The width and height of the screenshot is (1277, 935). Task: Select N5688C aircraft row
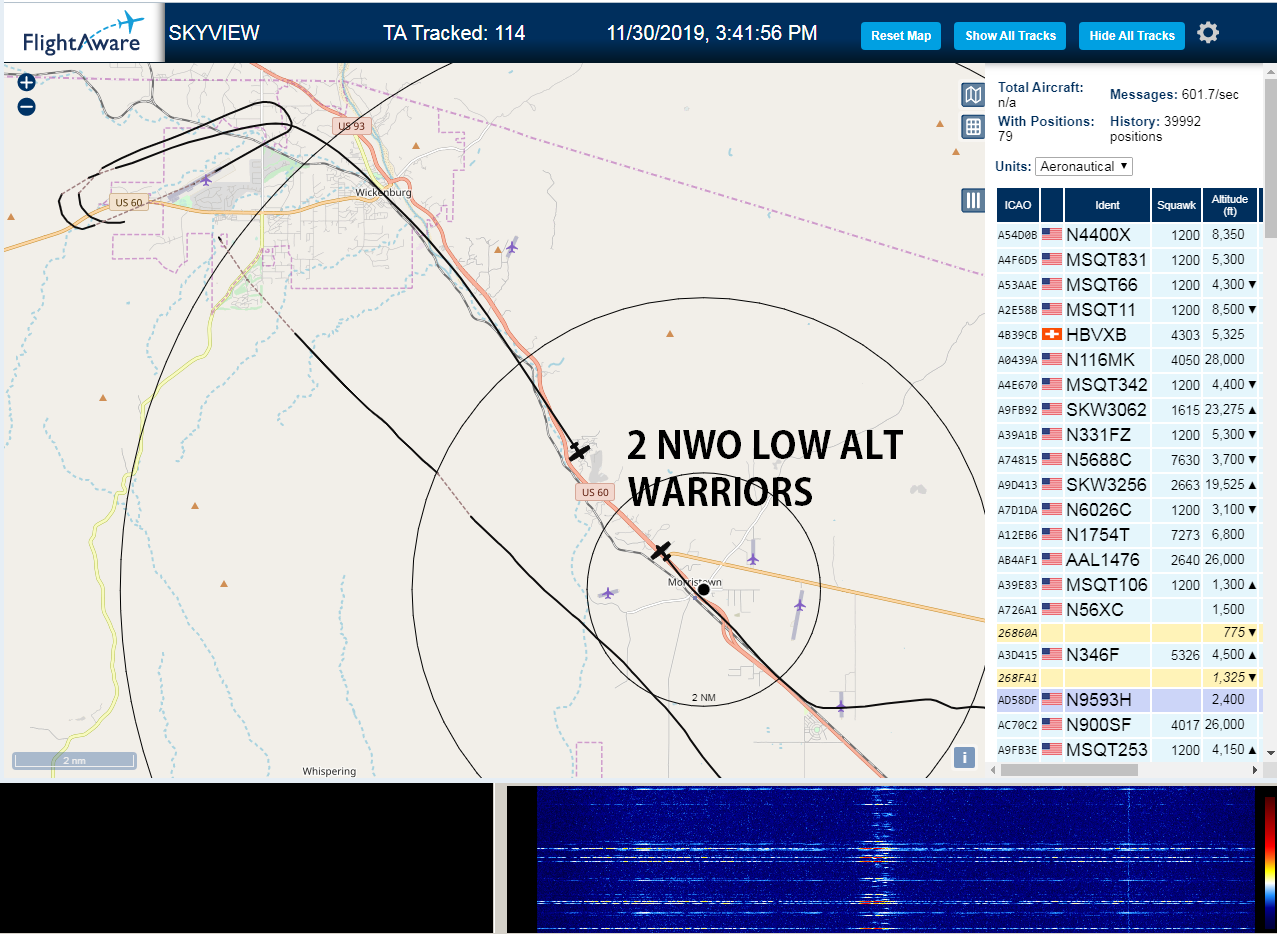point(1128,459)
